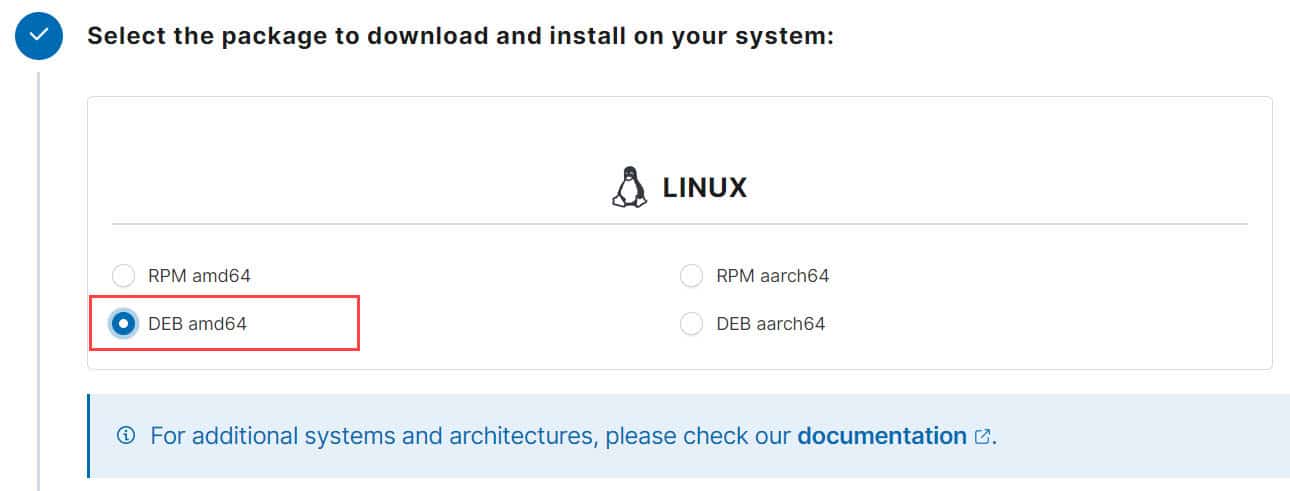1290x491 pixels.
Task: Click the 'Select the package to download' heading
Action: 461,36
